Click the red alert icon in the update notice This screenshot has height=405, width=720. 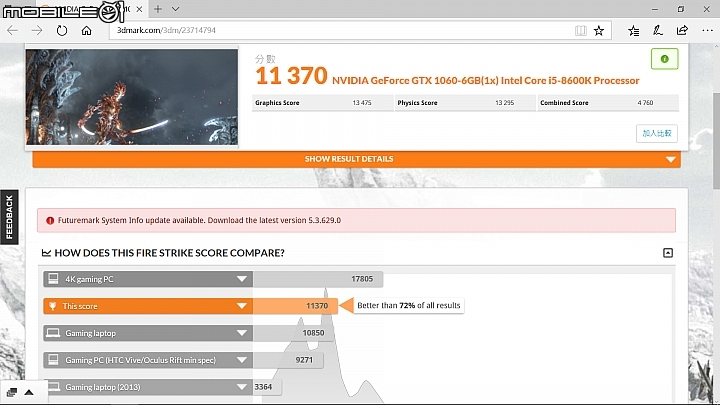pos(50,220)
